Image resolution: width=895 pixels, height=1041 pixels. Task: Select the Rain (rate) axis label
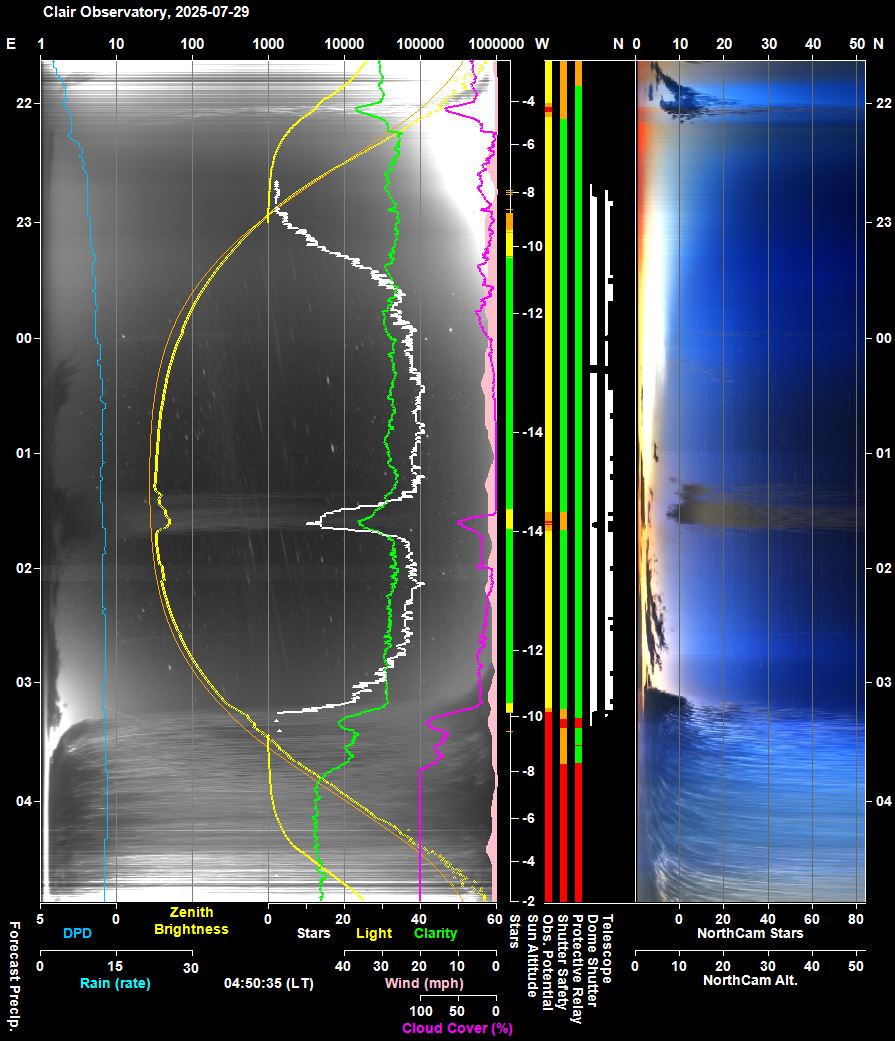(115, 983)
